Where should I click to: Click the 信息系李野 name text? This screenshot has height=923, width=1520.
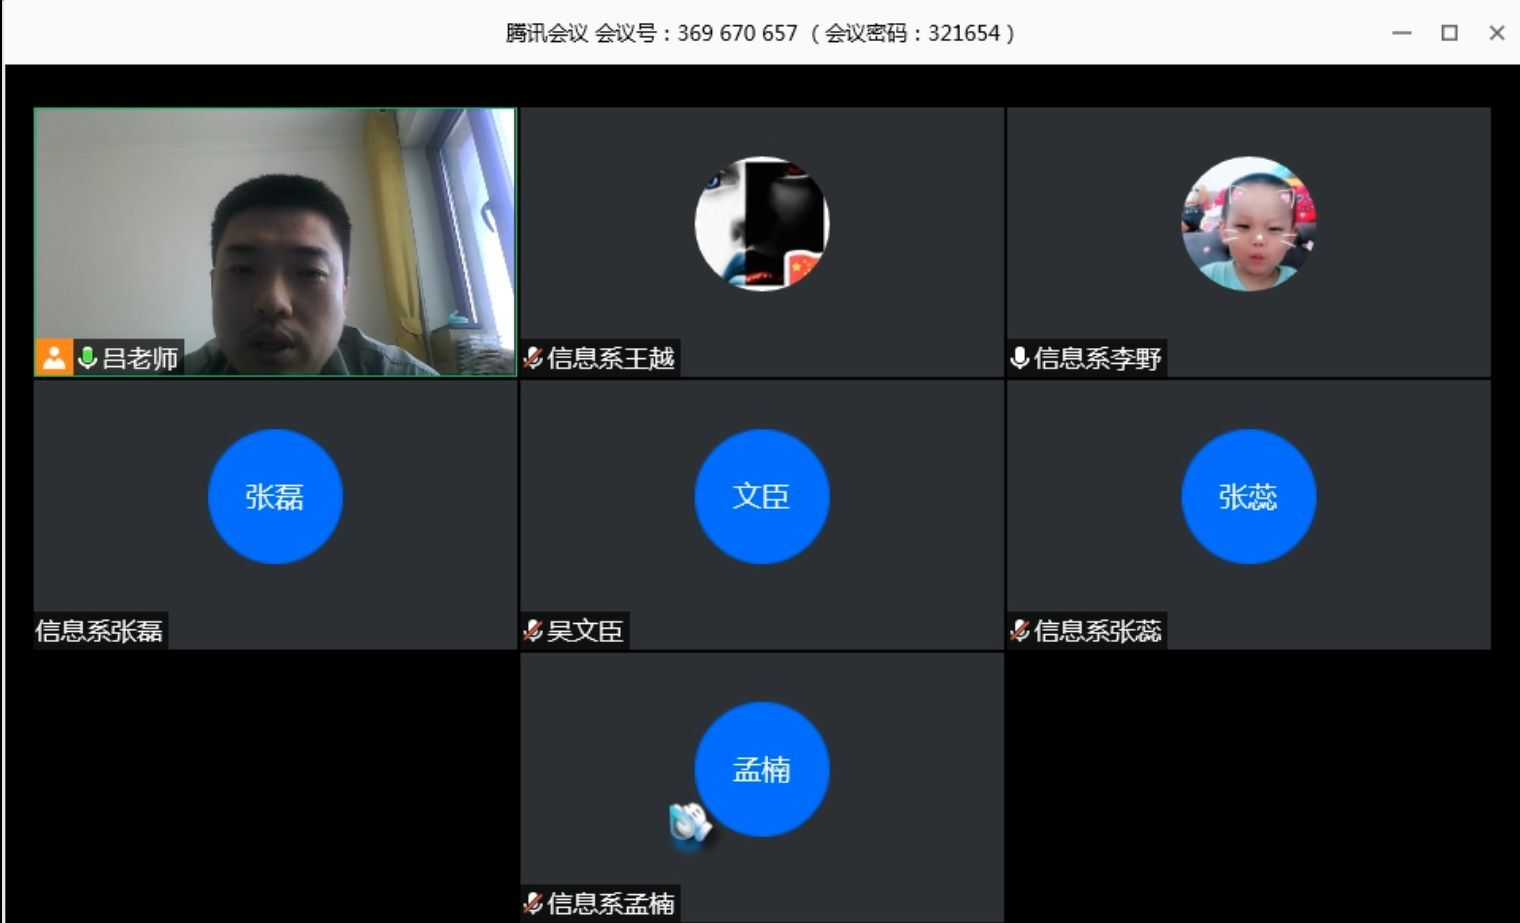point(1097,358)
